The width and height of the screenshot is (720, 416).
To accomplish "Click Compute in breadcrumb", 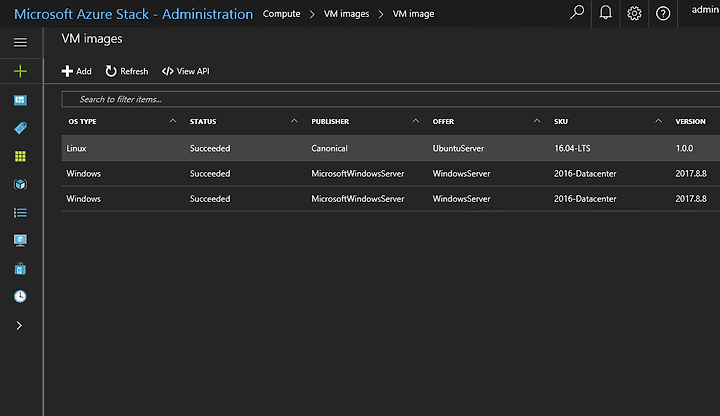I will [x=281, y=14].
